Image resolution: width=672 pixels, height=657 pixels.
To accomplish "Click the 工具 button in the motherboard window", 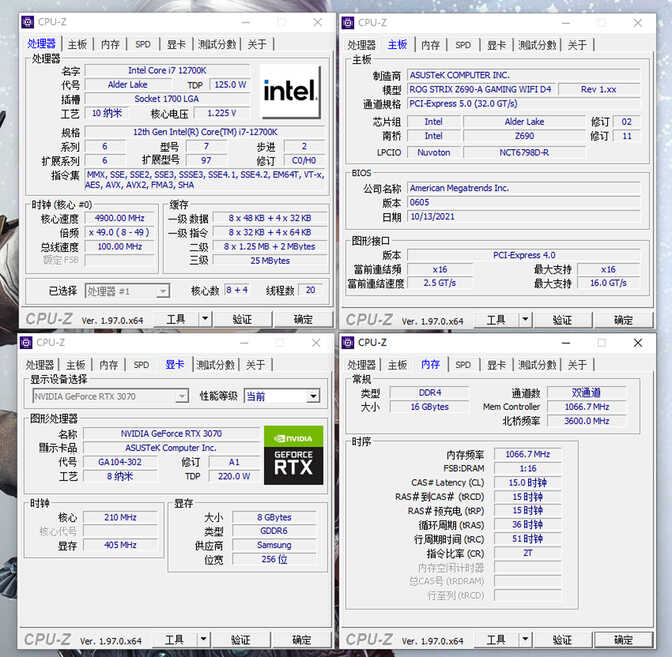I will coord(496,320).
